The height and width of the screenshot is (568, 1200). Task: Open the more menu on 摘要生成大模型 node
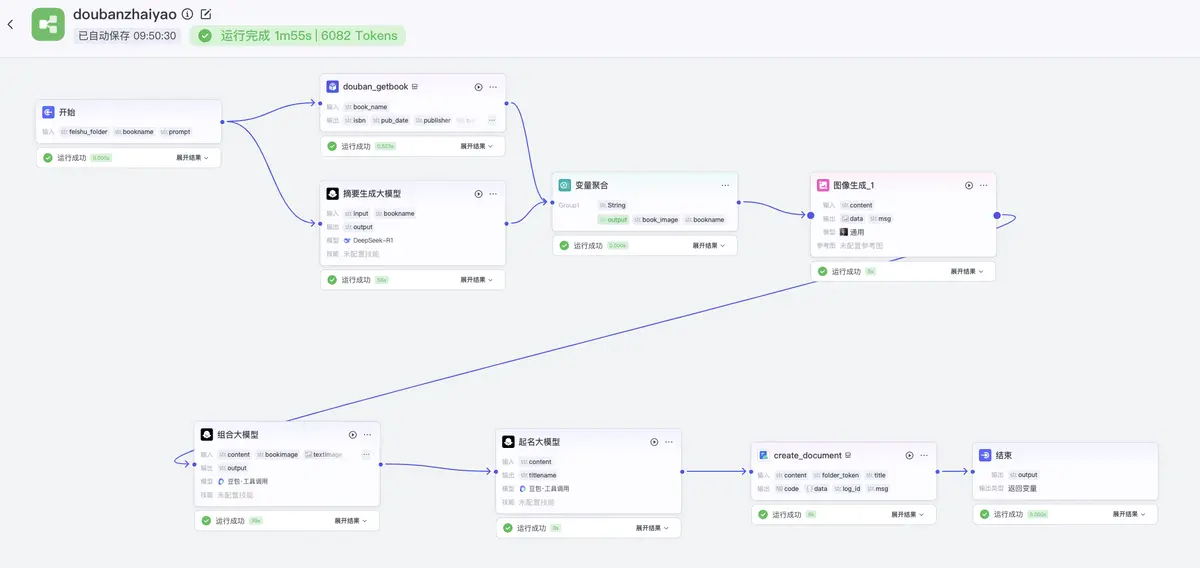click(x=493, y=194)
